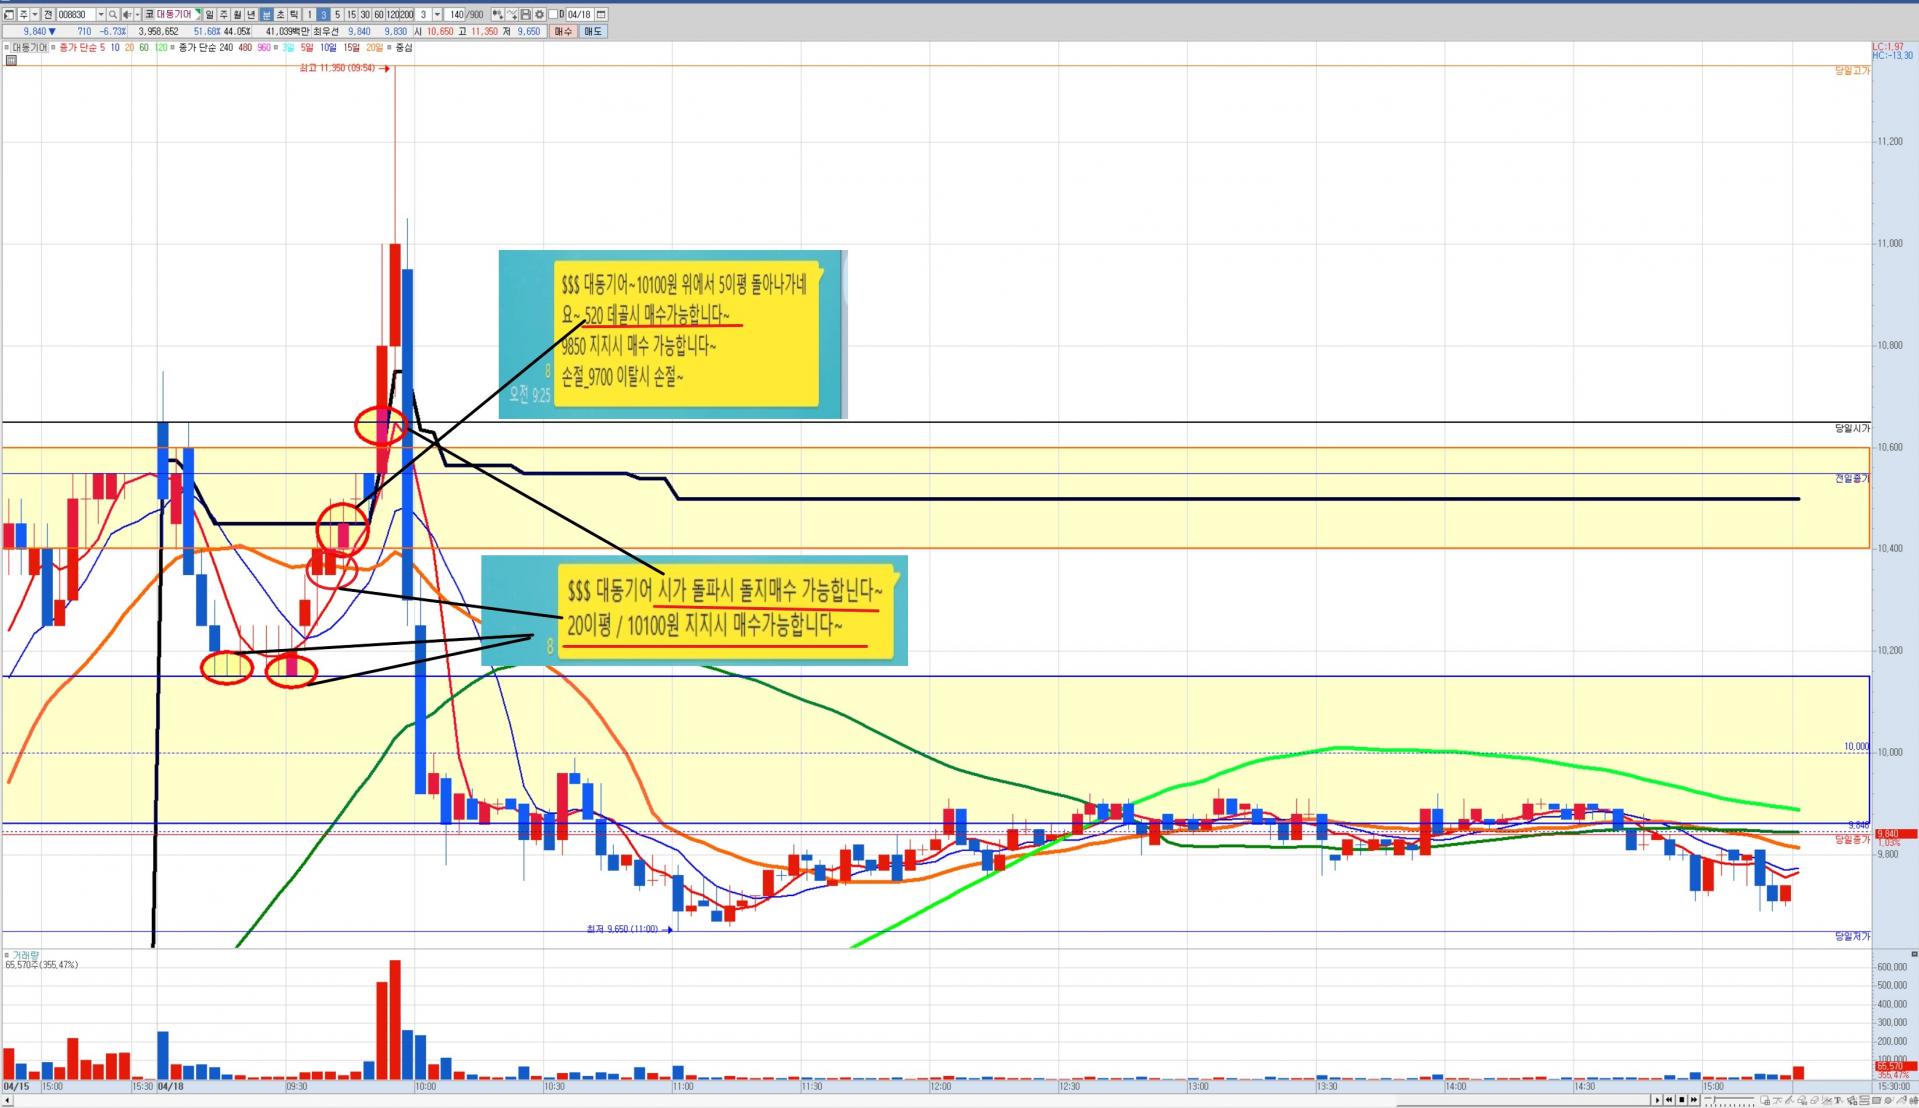
Task: Choose the 200 interval button
Action: point(407,15)
